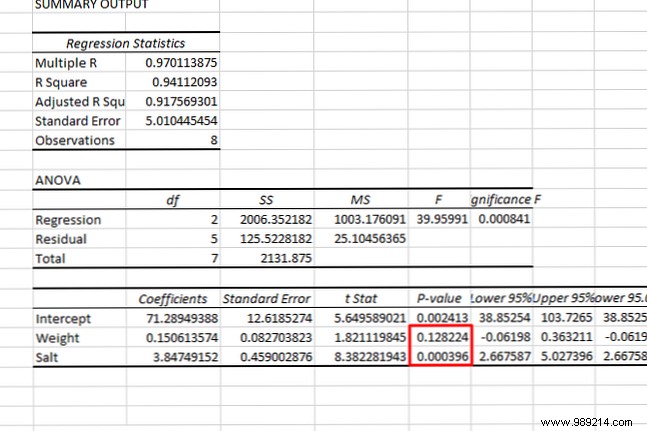Click the R Square value 0.94112093
This screenshot has height=431, width=647.
point(184,82)
